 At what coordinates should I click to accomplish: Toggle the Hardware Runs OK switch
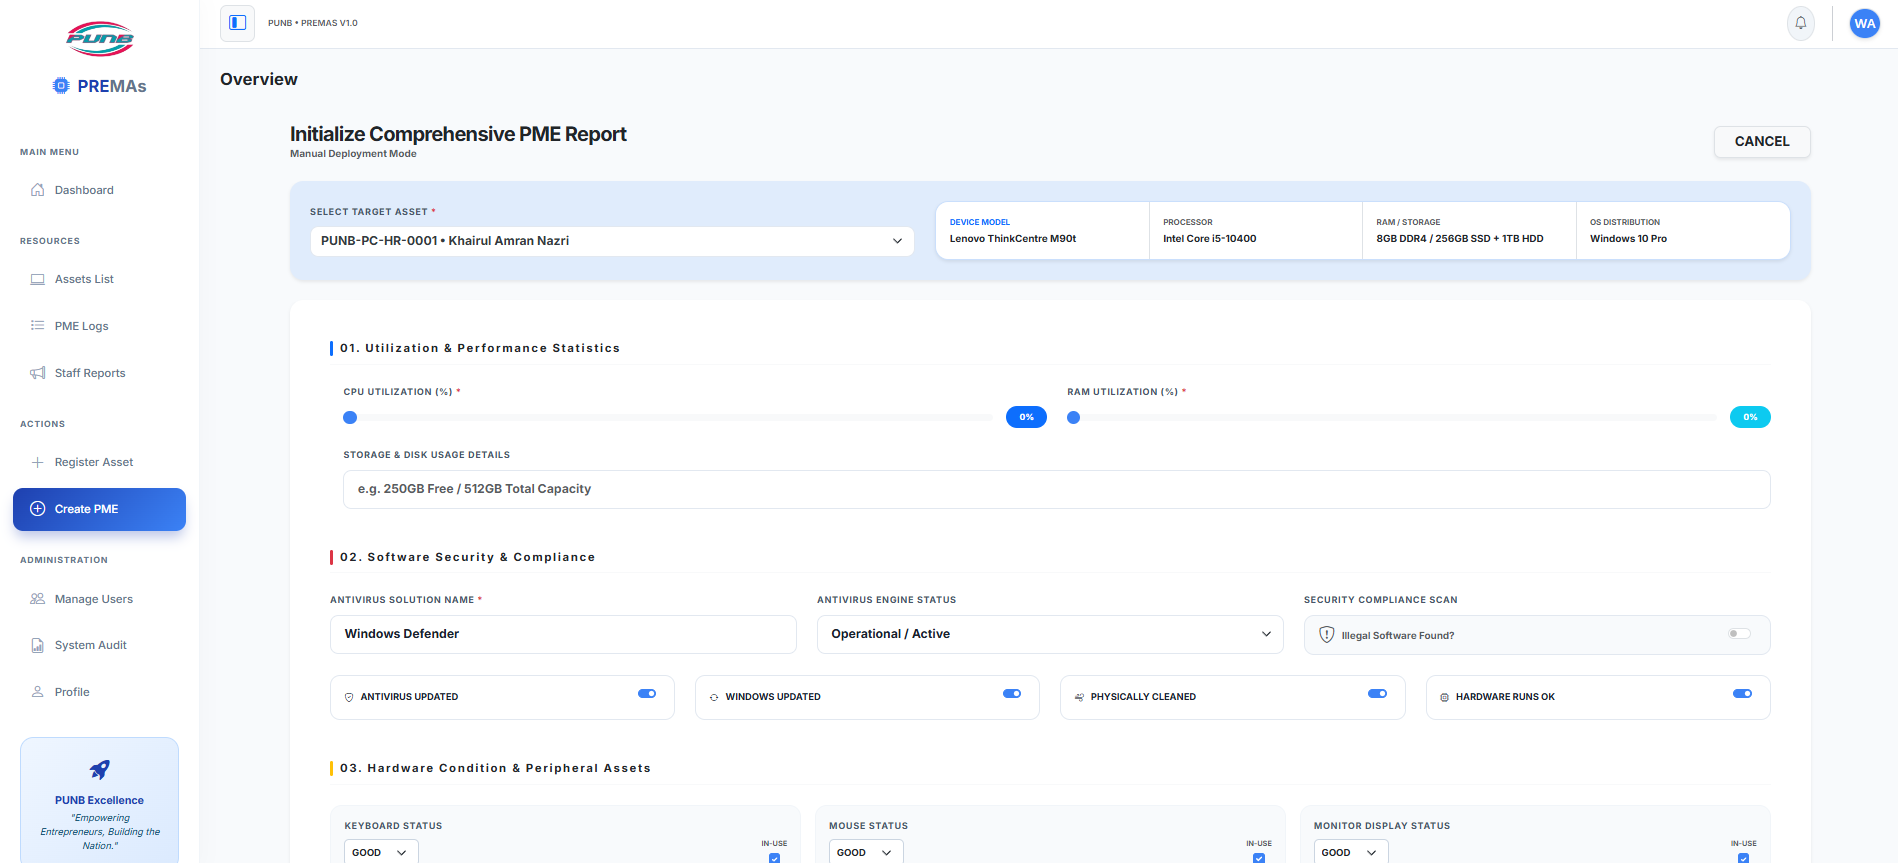pos(1742,693)
